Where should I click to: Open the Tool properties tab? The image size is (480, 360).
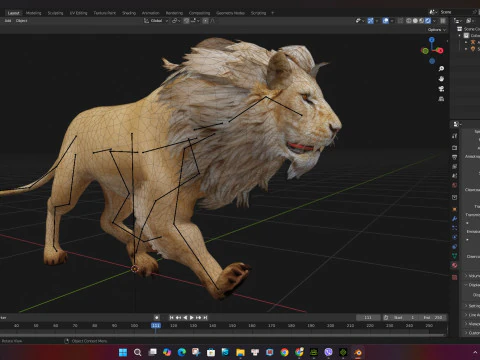[x=455, y=136]
